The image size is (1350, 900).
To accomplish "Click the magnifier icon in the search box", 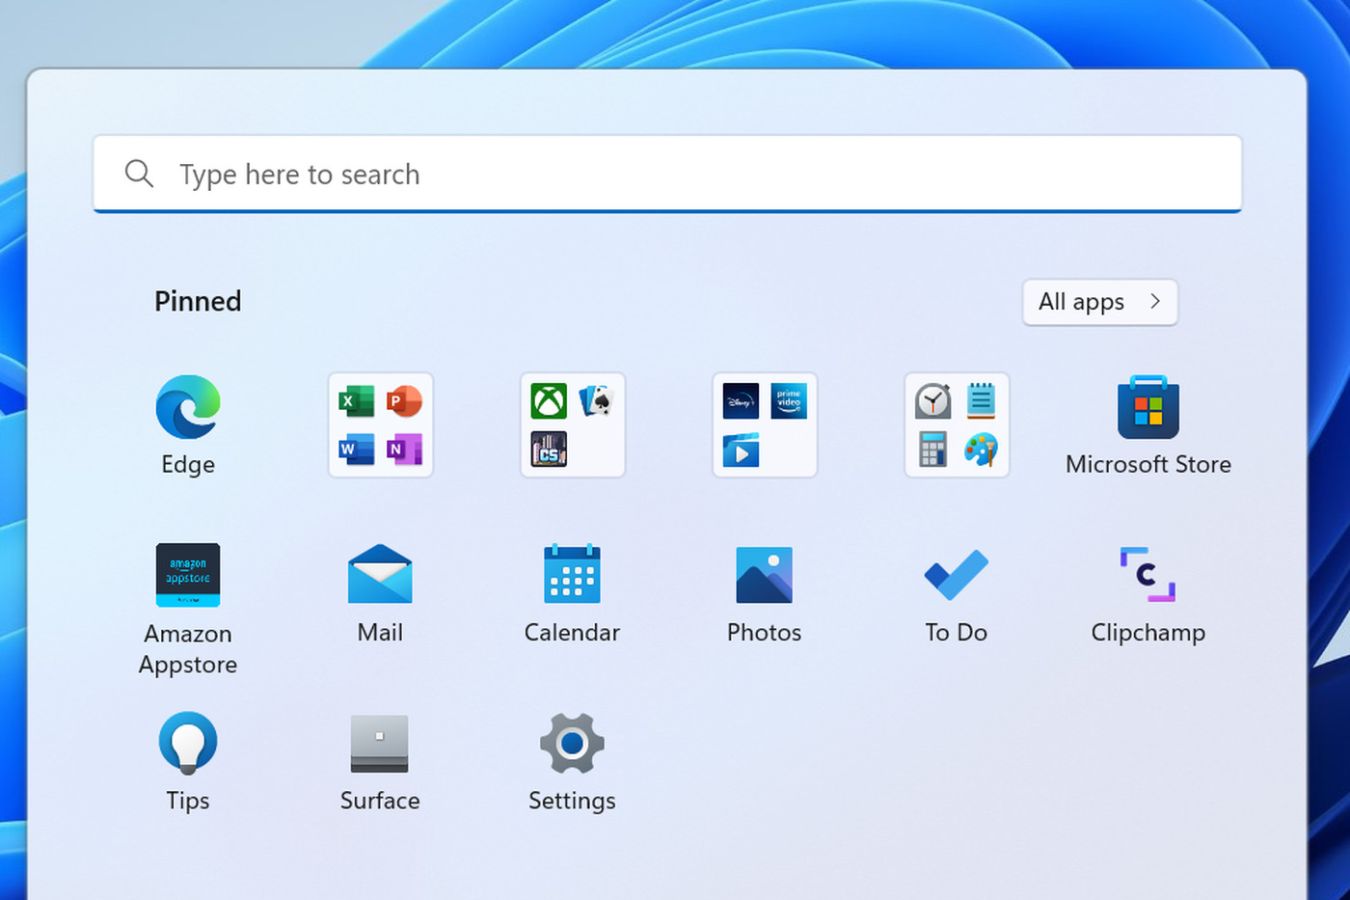I will tap(139, 174).
